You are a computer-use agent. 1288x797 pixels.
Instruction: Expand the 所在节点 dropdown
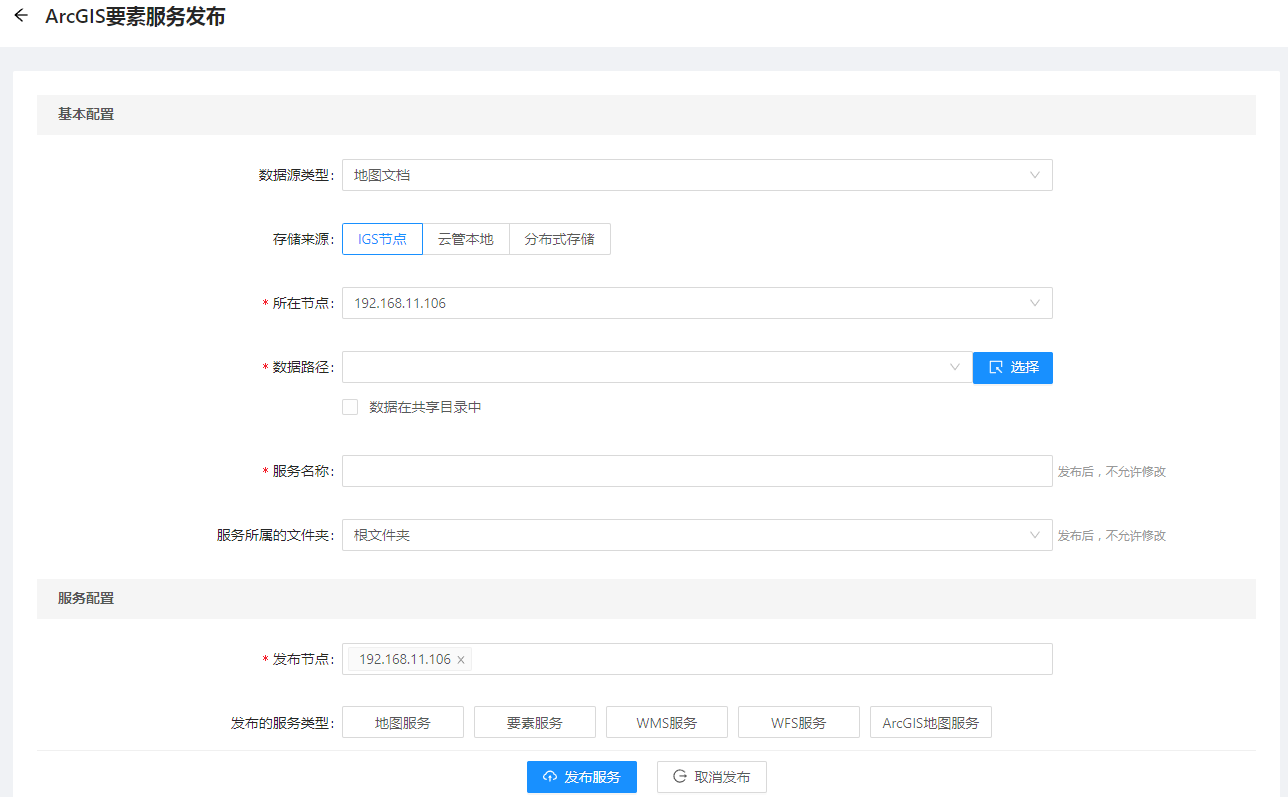697,303
